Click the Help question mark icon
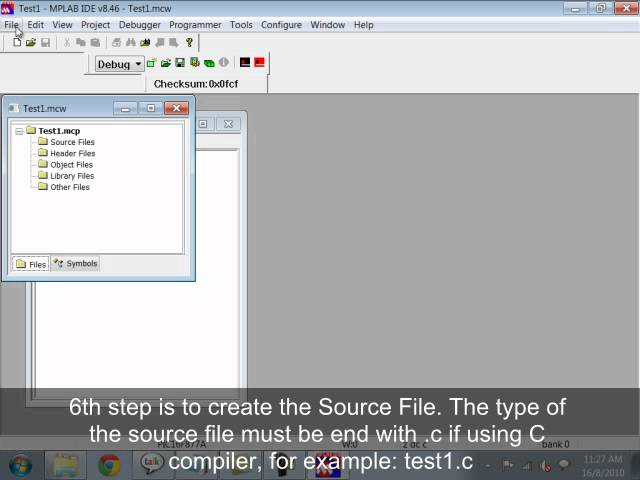The image size is (640, 480). point(189,42)
